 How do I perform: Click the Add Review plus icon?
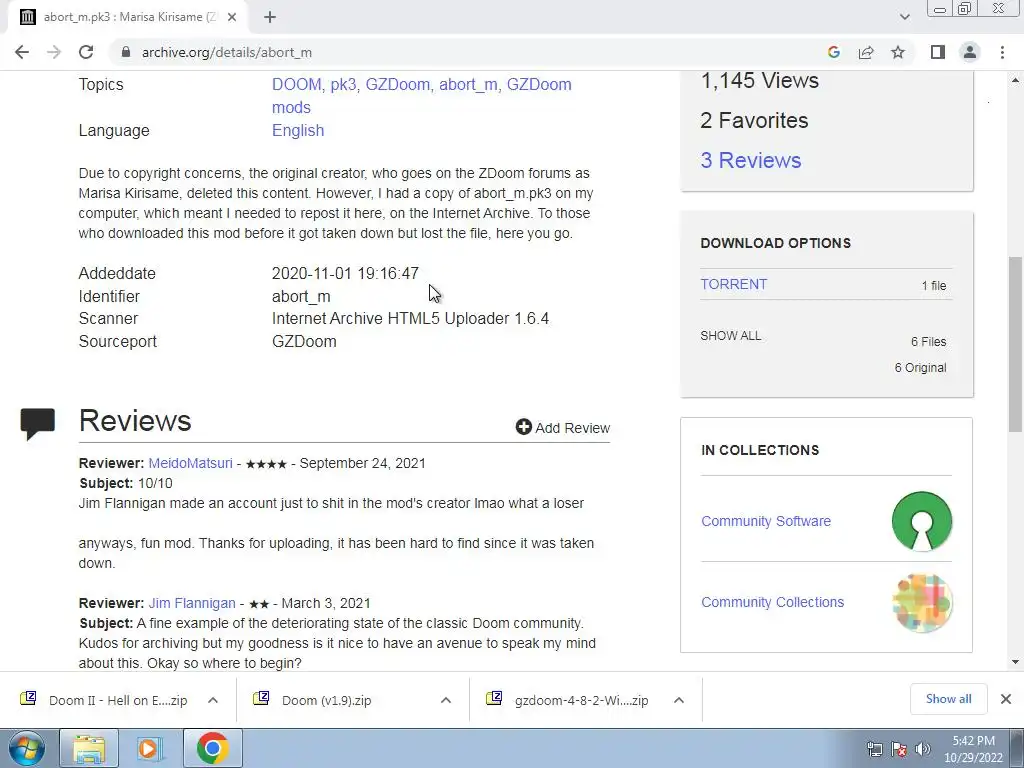tap(524, 427)
